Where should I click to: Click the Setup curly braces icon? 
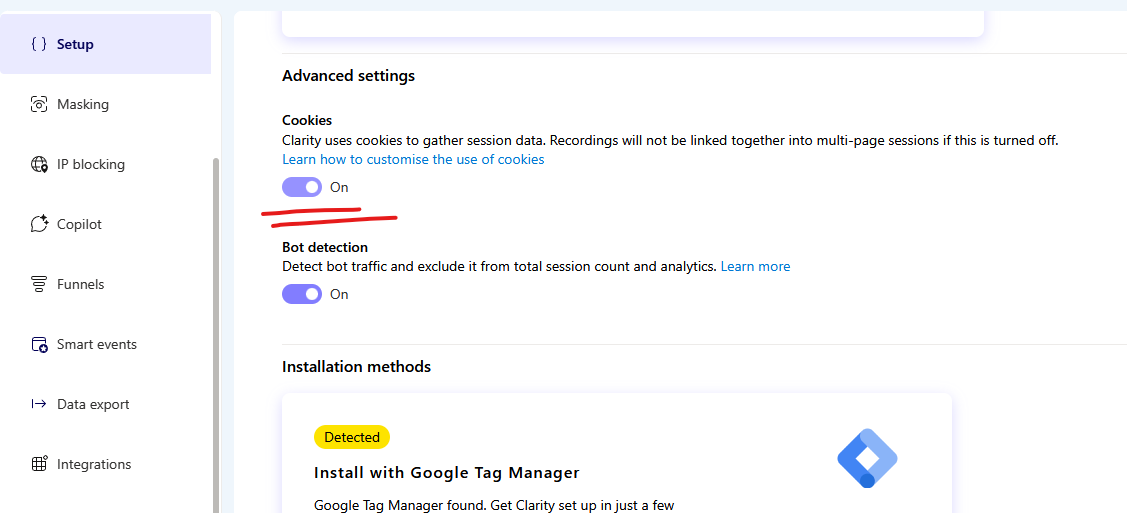39,44
